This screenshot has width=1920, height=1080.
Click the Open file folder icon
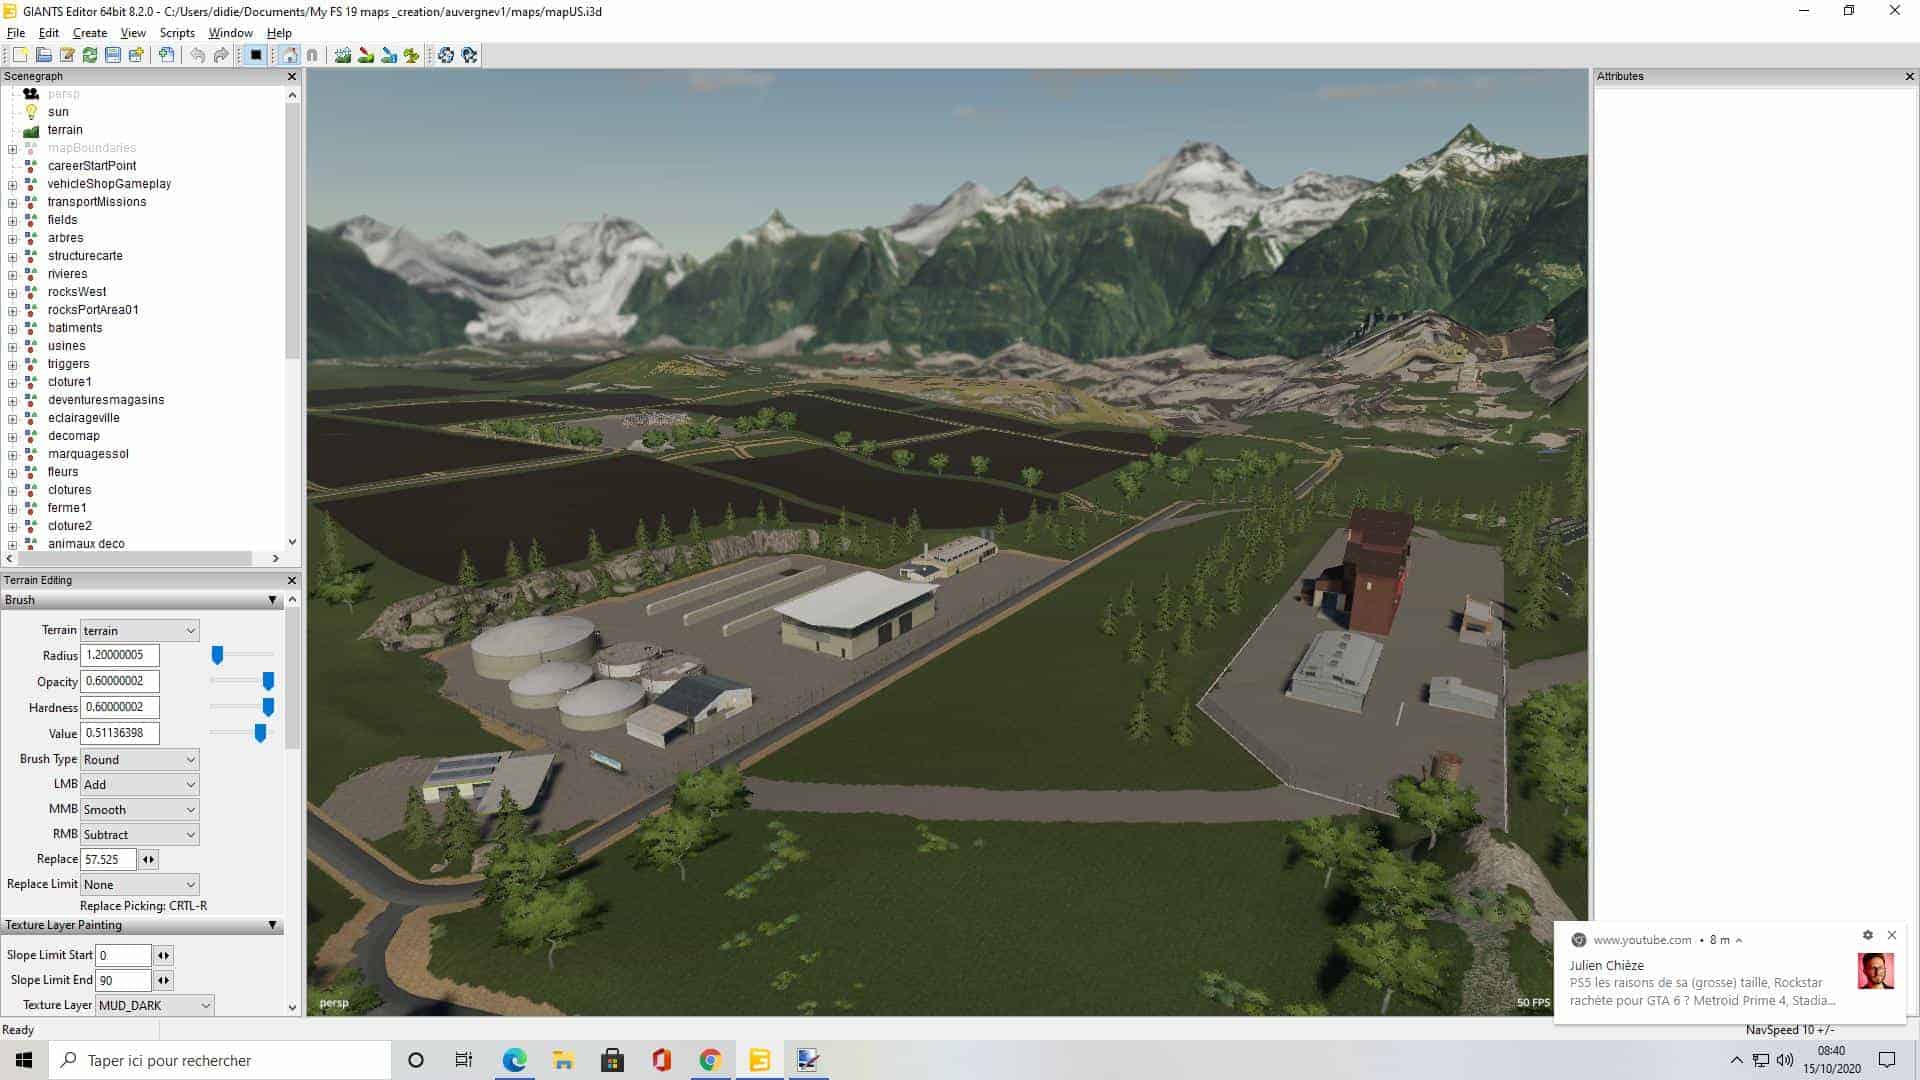click(x=43, y=55)
